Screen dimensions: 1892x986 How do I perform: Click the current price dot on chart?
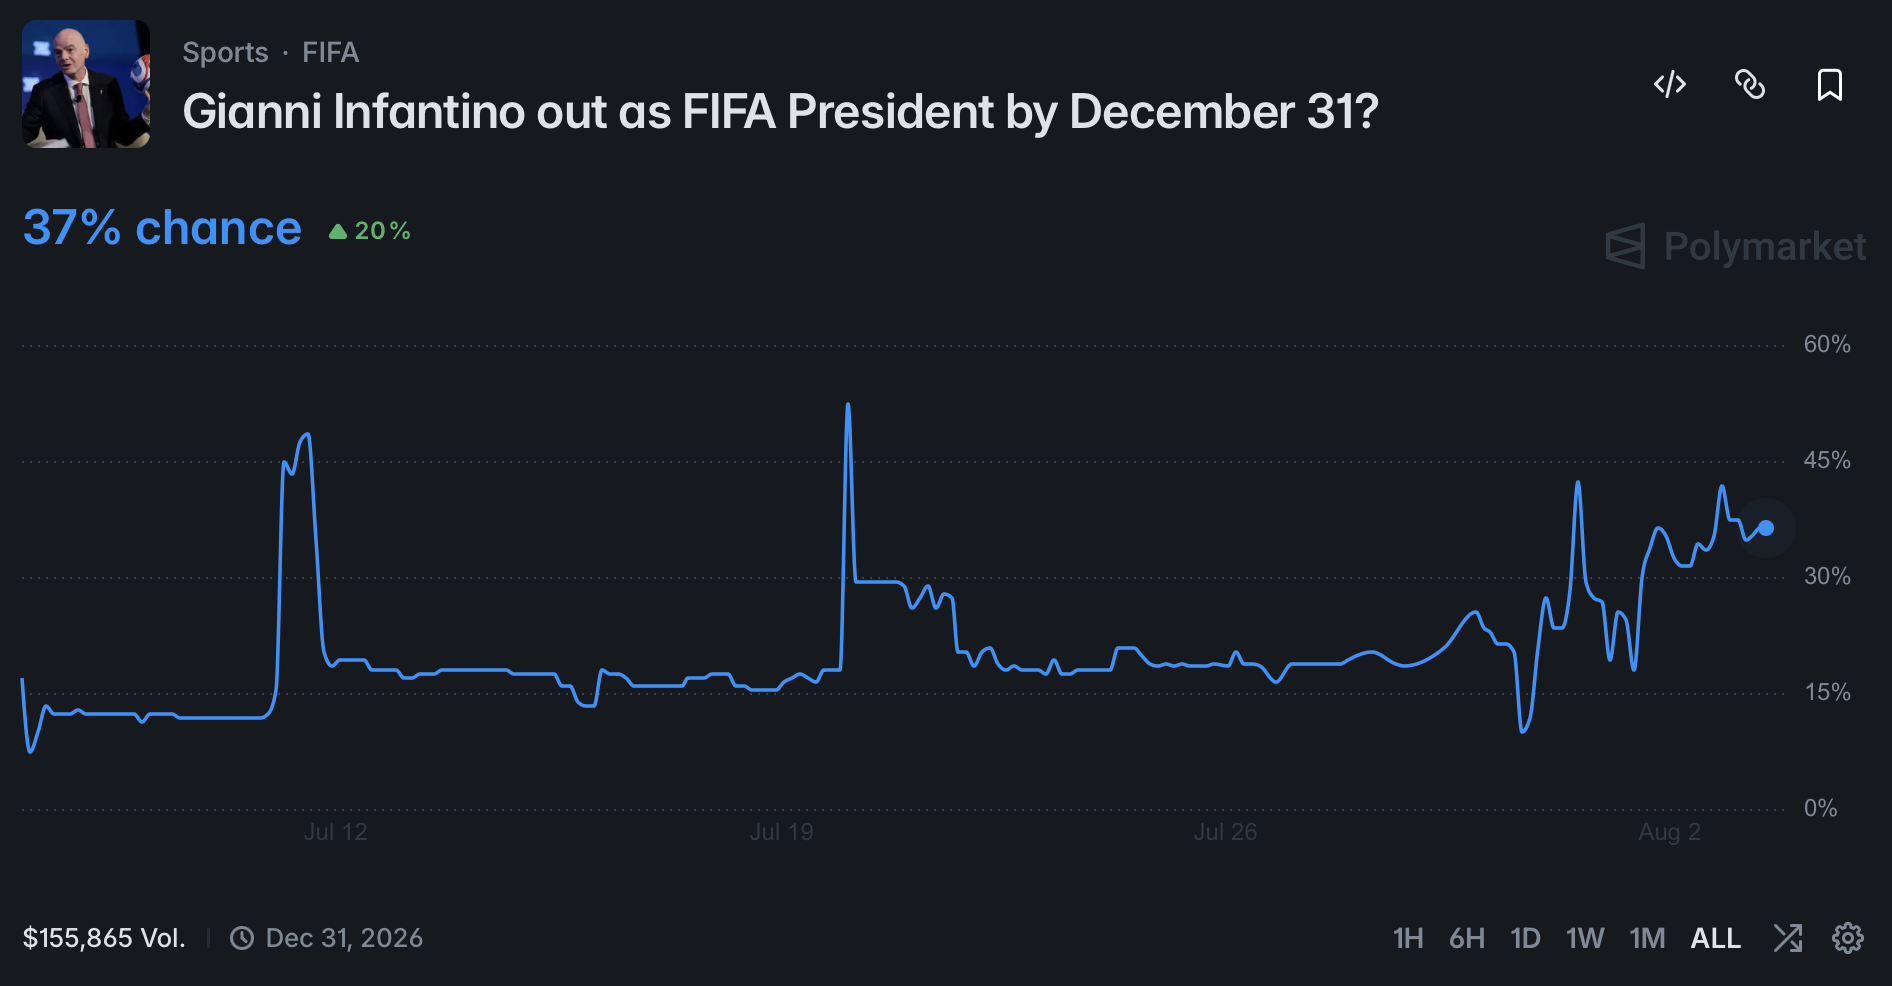point(1766,528)
